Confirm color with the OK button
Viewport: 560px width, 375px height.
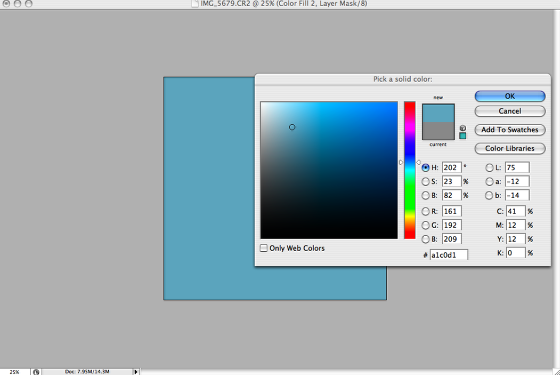tap(510, 96)
